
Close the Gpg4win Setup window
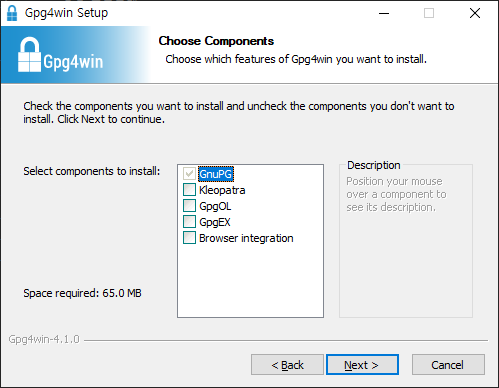click(475, 13)
